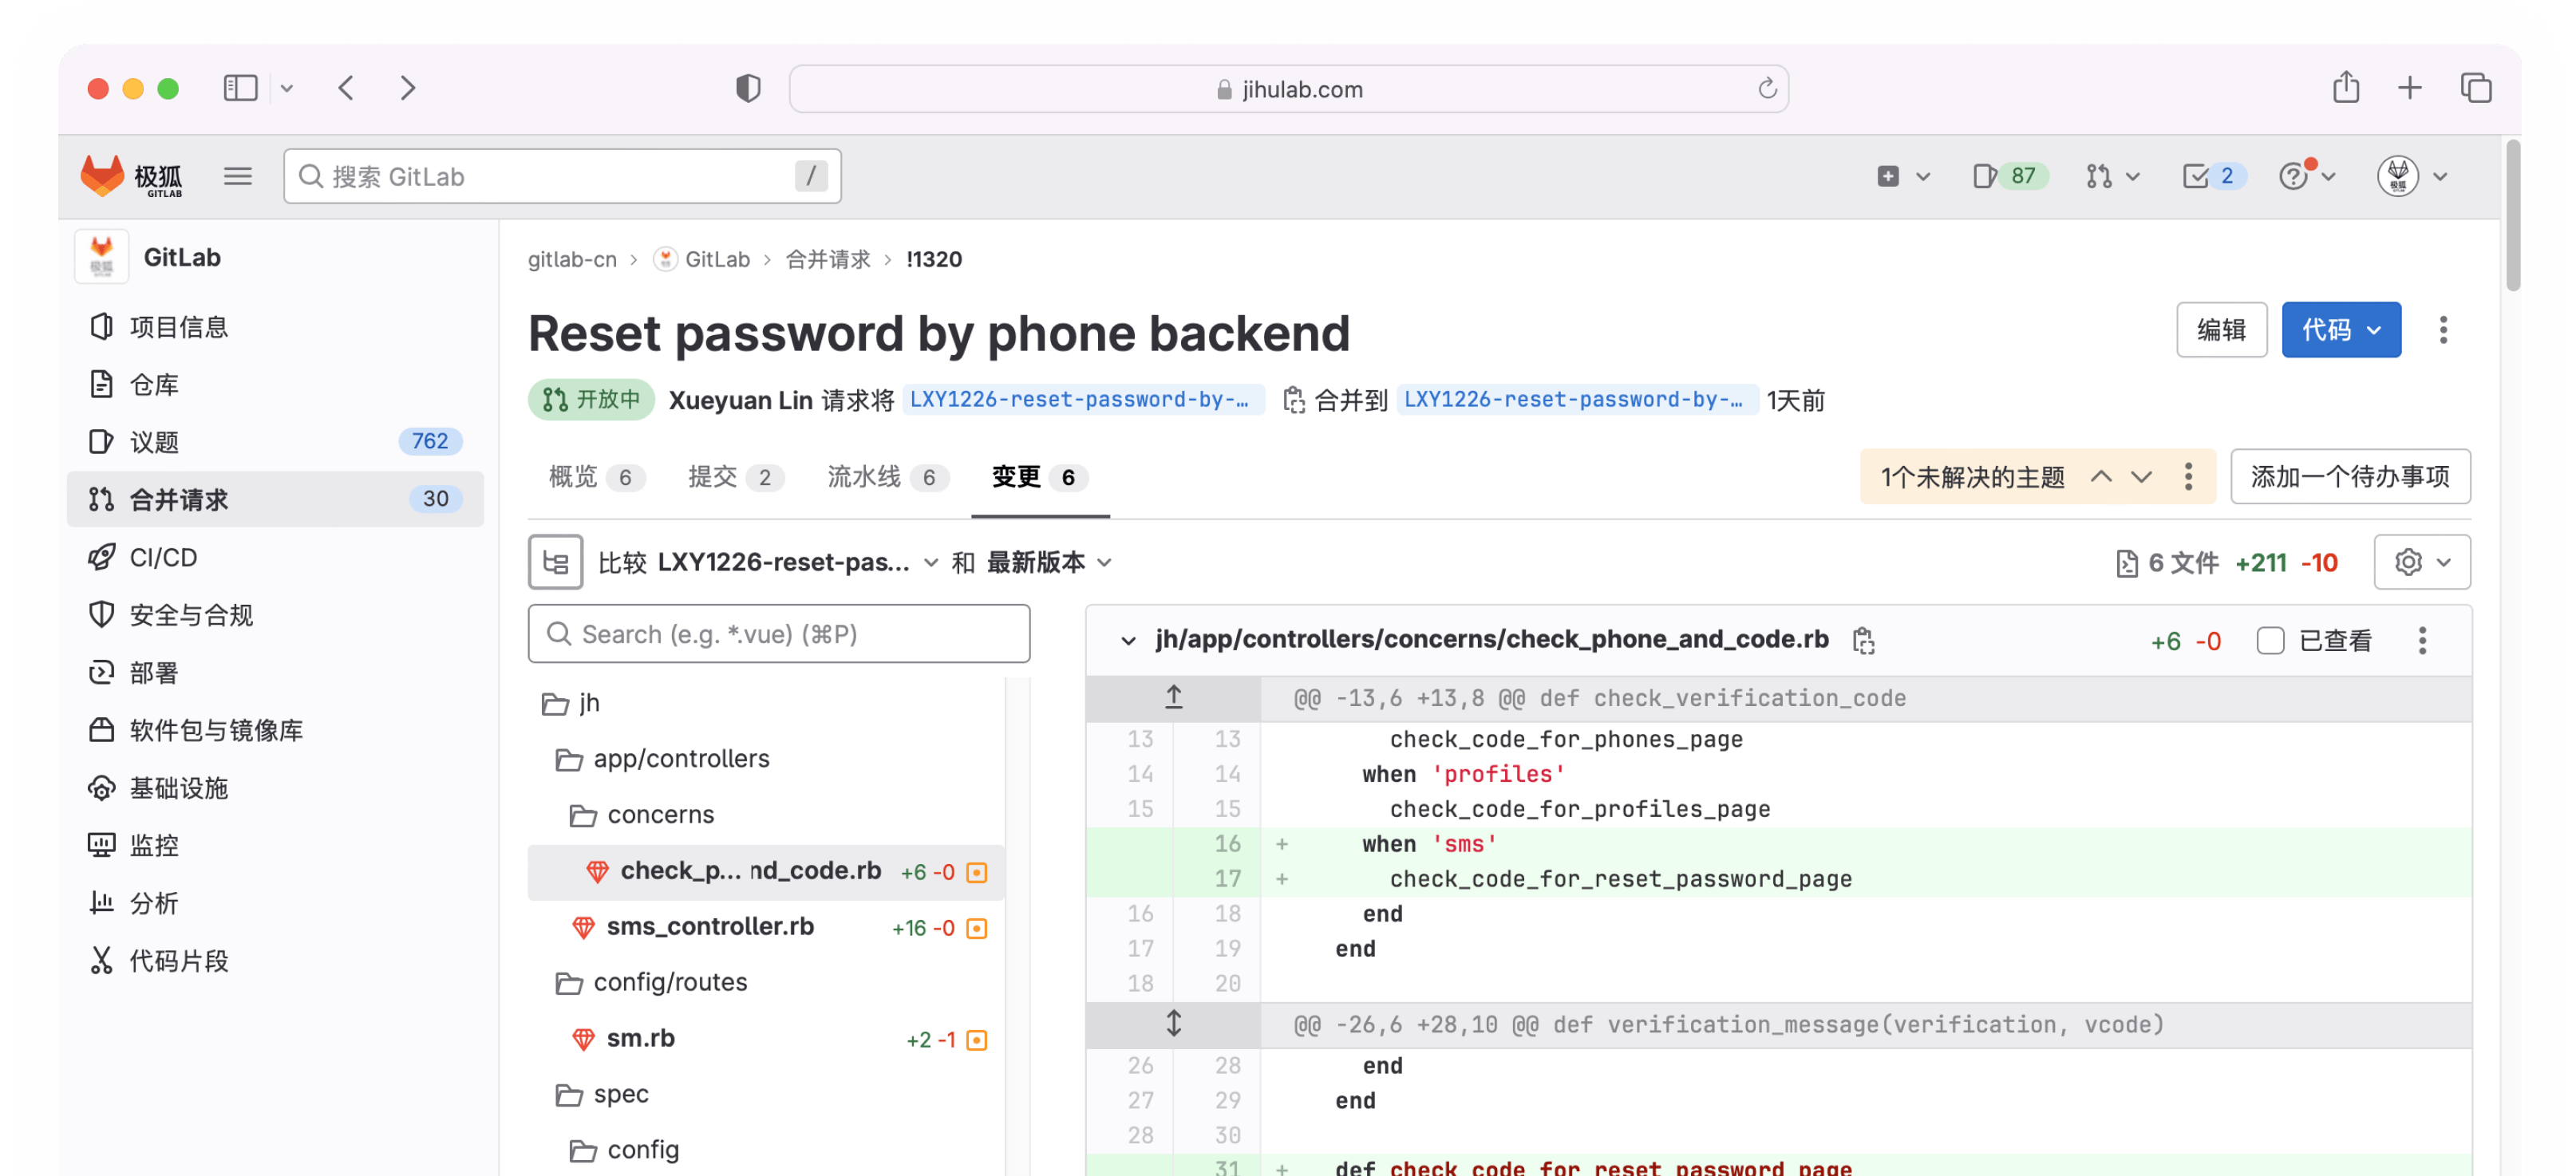Open Merge requests (合并请求) sidebar item
2576x1176 pixels.
click(x=274, y=500)
